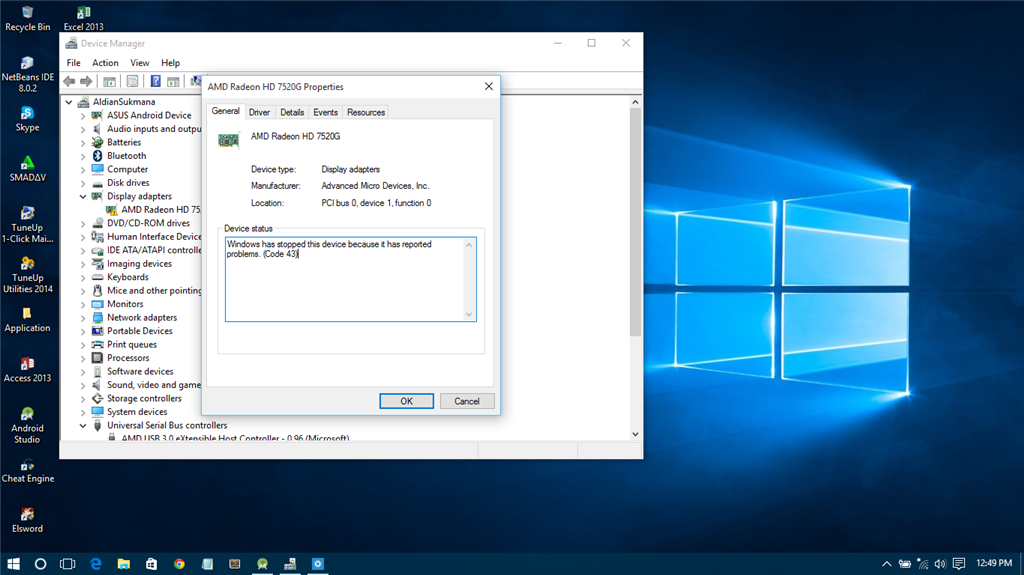The width and height of the screenshot is (1024, 575).
Task: Switch to the Resources tab
Action: (366, 112)
